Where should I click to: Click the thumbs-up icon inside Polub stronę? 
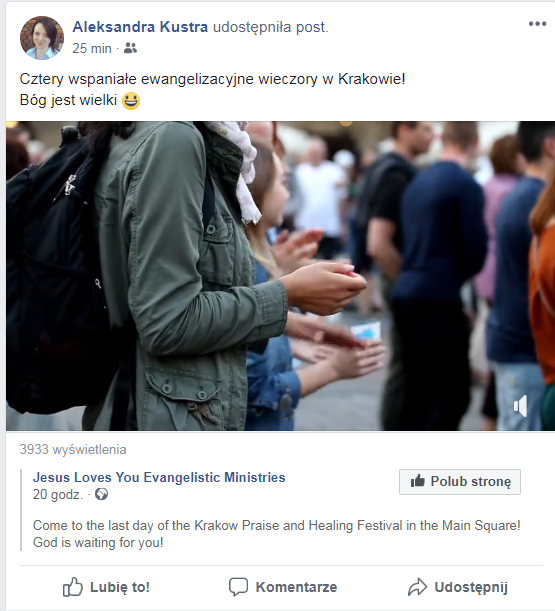[417, 481]
